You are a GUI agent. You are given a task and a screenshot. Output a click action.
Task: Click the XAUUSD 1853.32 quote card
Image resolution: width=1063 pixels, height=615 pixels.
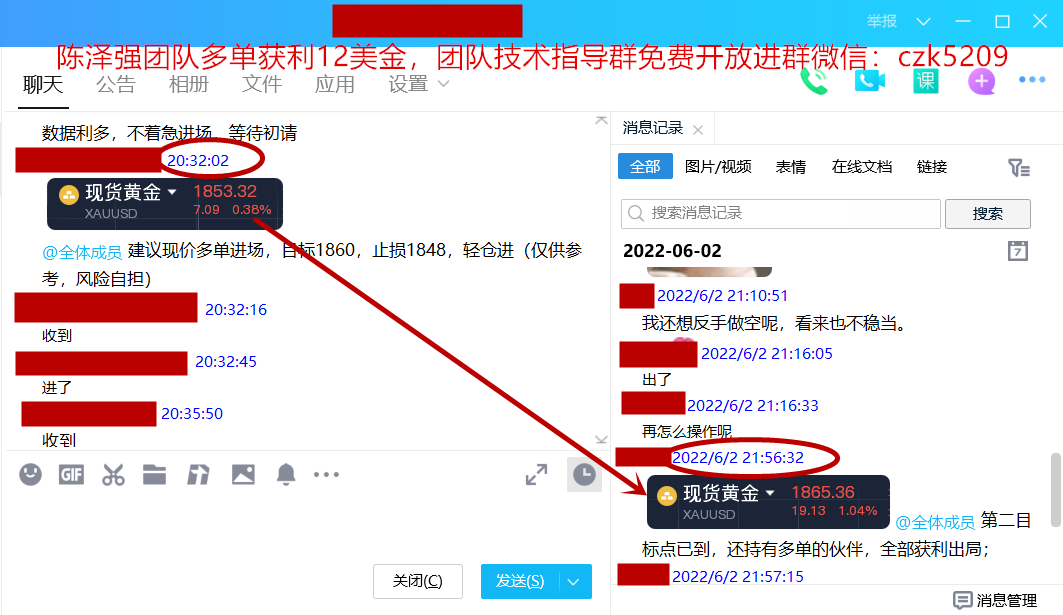[x=165, y=203]
